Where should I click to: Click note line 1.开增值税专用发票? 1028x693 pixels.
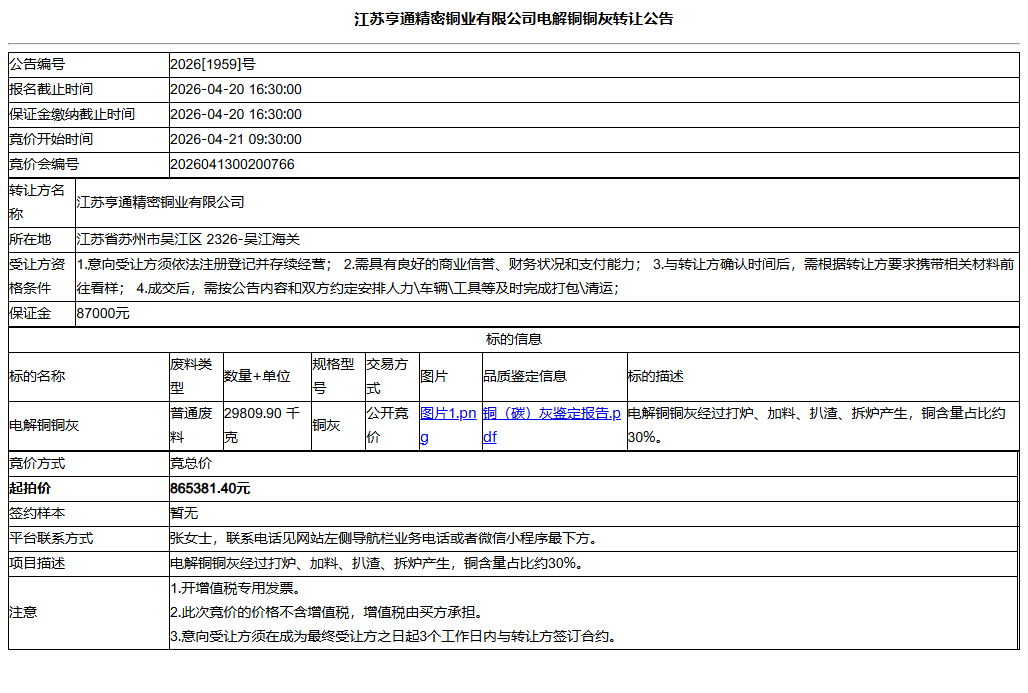(x=237, y=588)
